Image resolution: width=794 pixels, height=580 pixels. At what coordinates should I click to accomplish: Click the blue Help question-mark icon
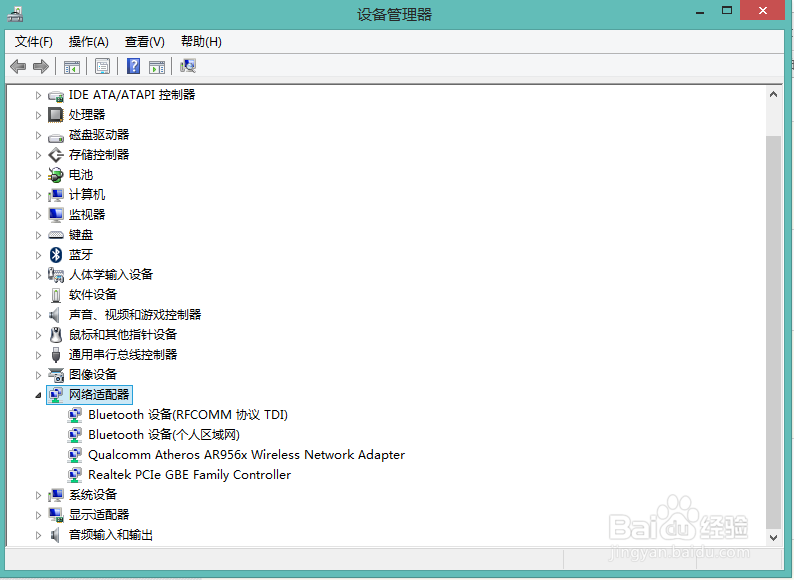[x=133, y=66]
